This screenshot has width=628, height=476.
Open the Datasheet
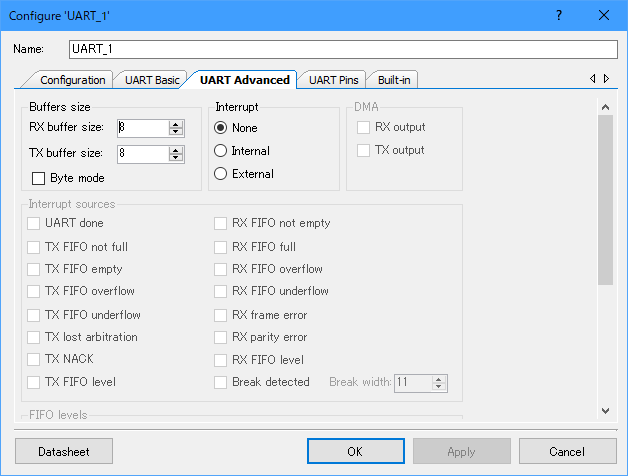pos(64,452)
